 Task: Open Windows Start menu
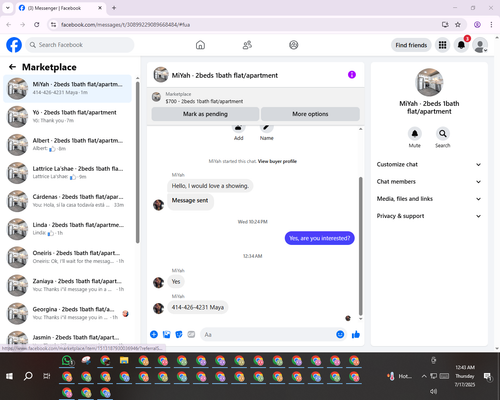[x=9, y=376]
